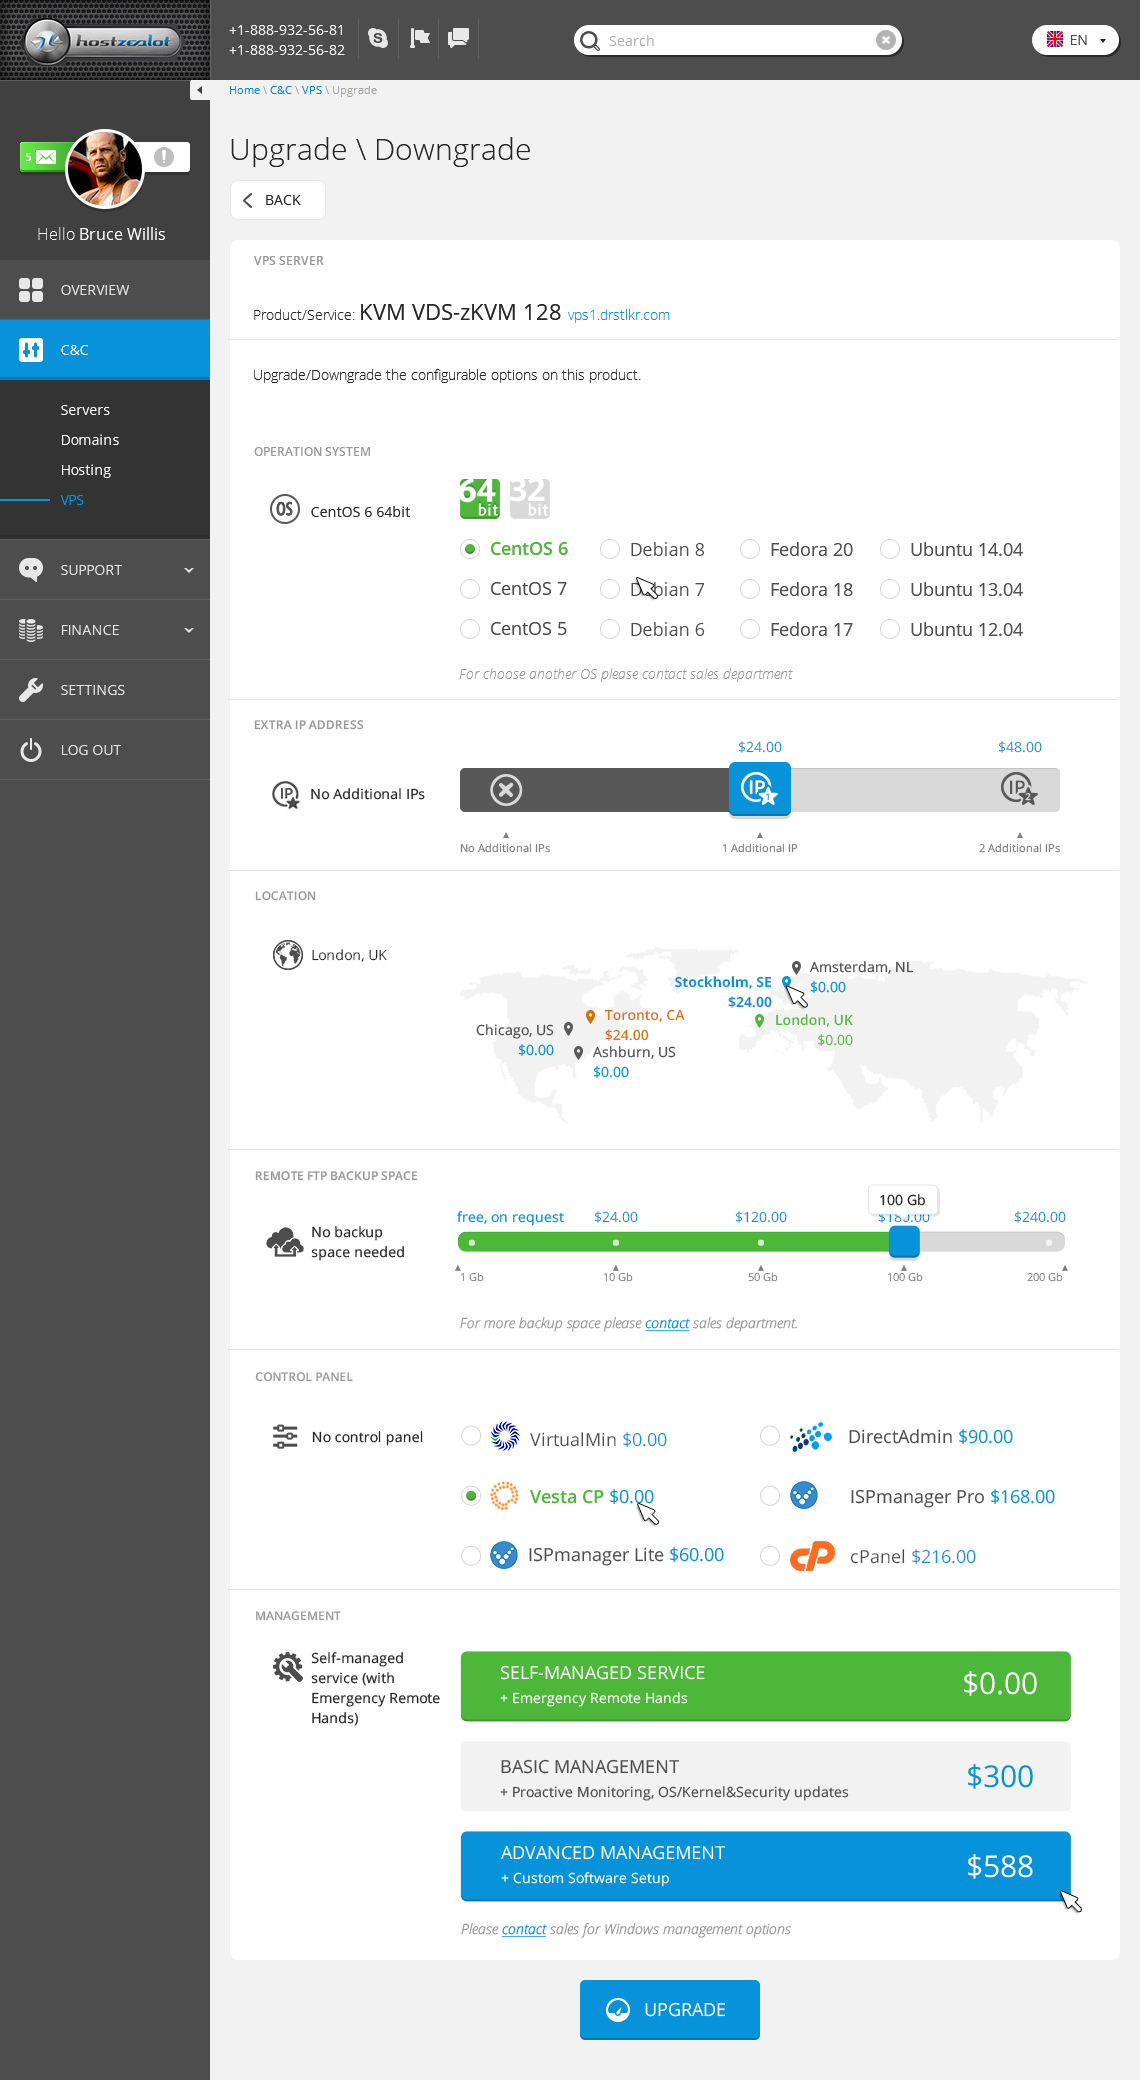Click the BACK button
1140x2080 pixels.
[278, 200]
